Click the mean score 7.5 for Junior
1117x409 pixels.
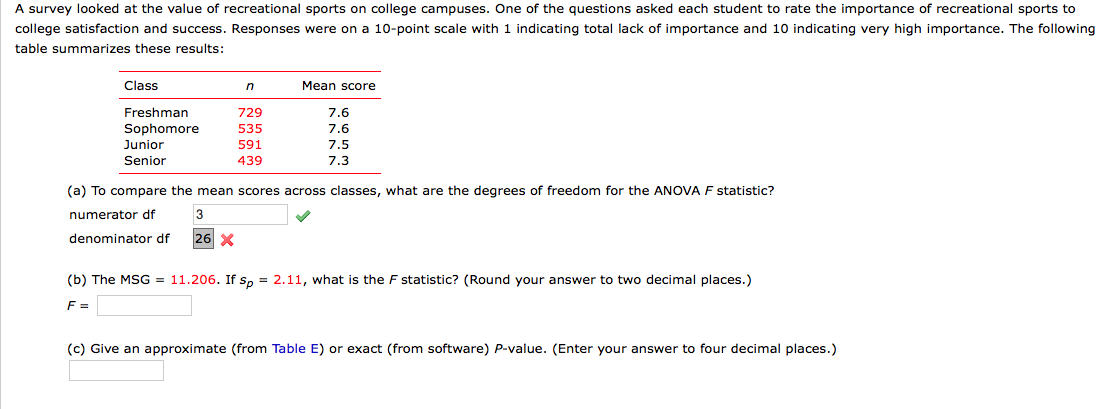[x=338, y=145]
